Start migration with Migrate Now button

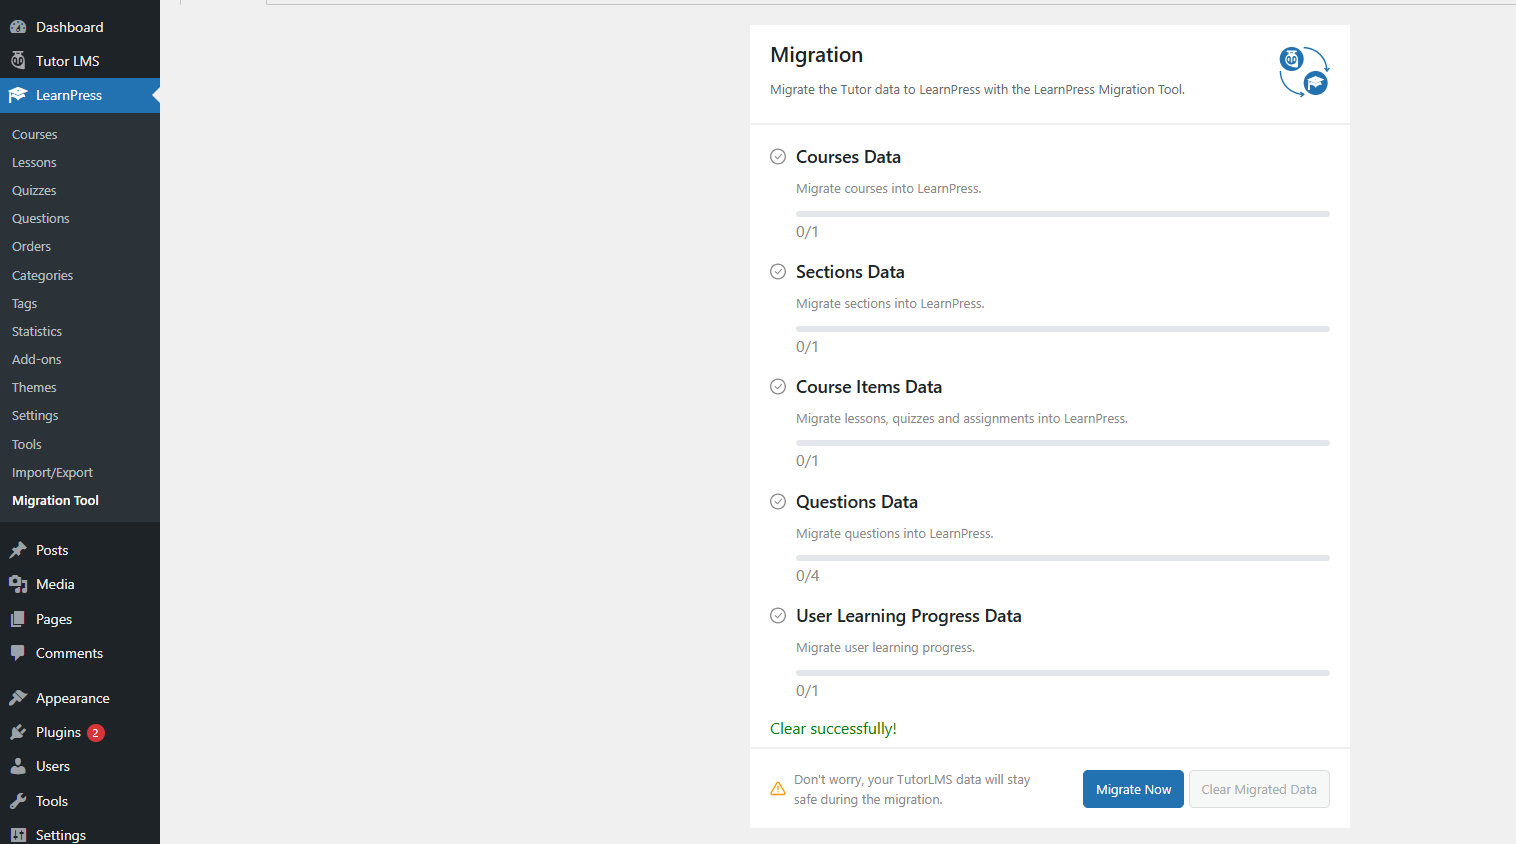pyautogui.click(x=1133, y=789)
